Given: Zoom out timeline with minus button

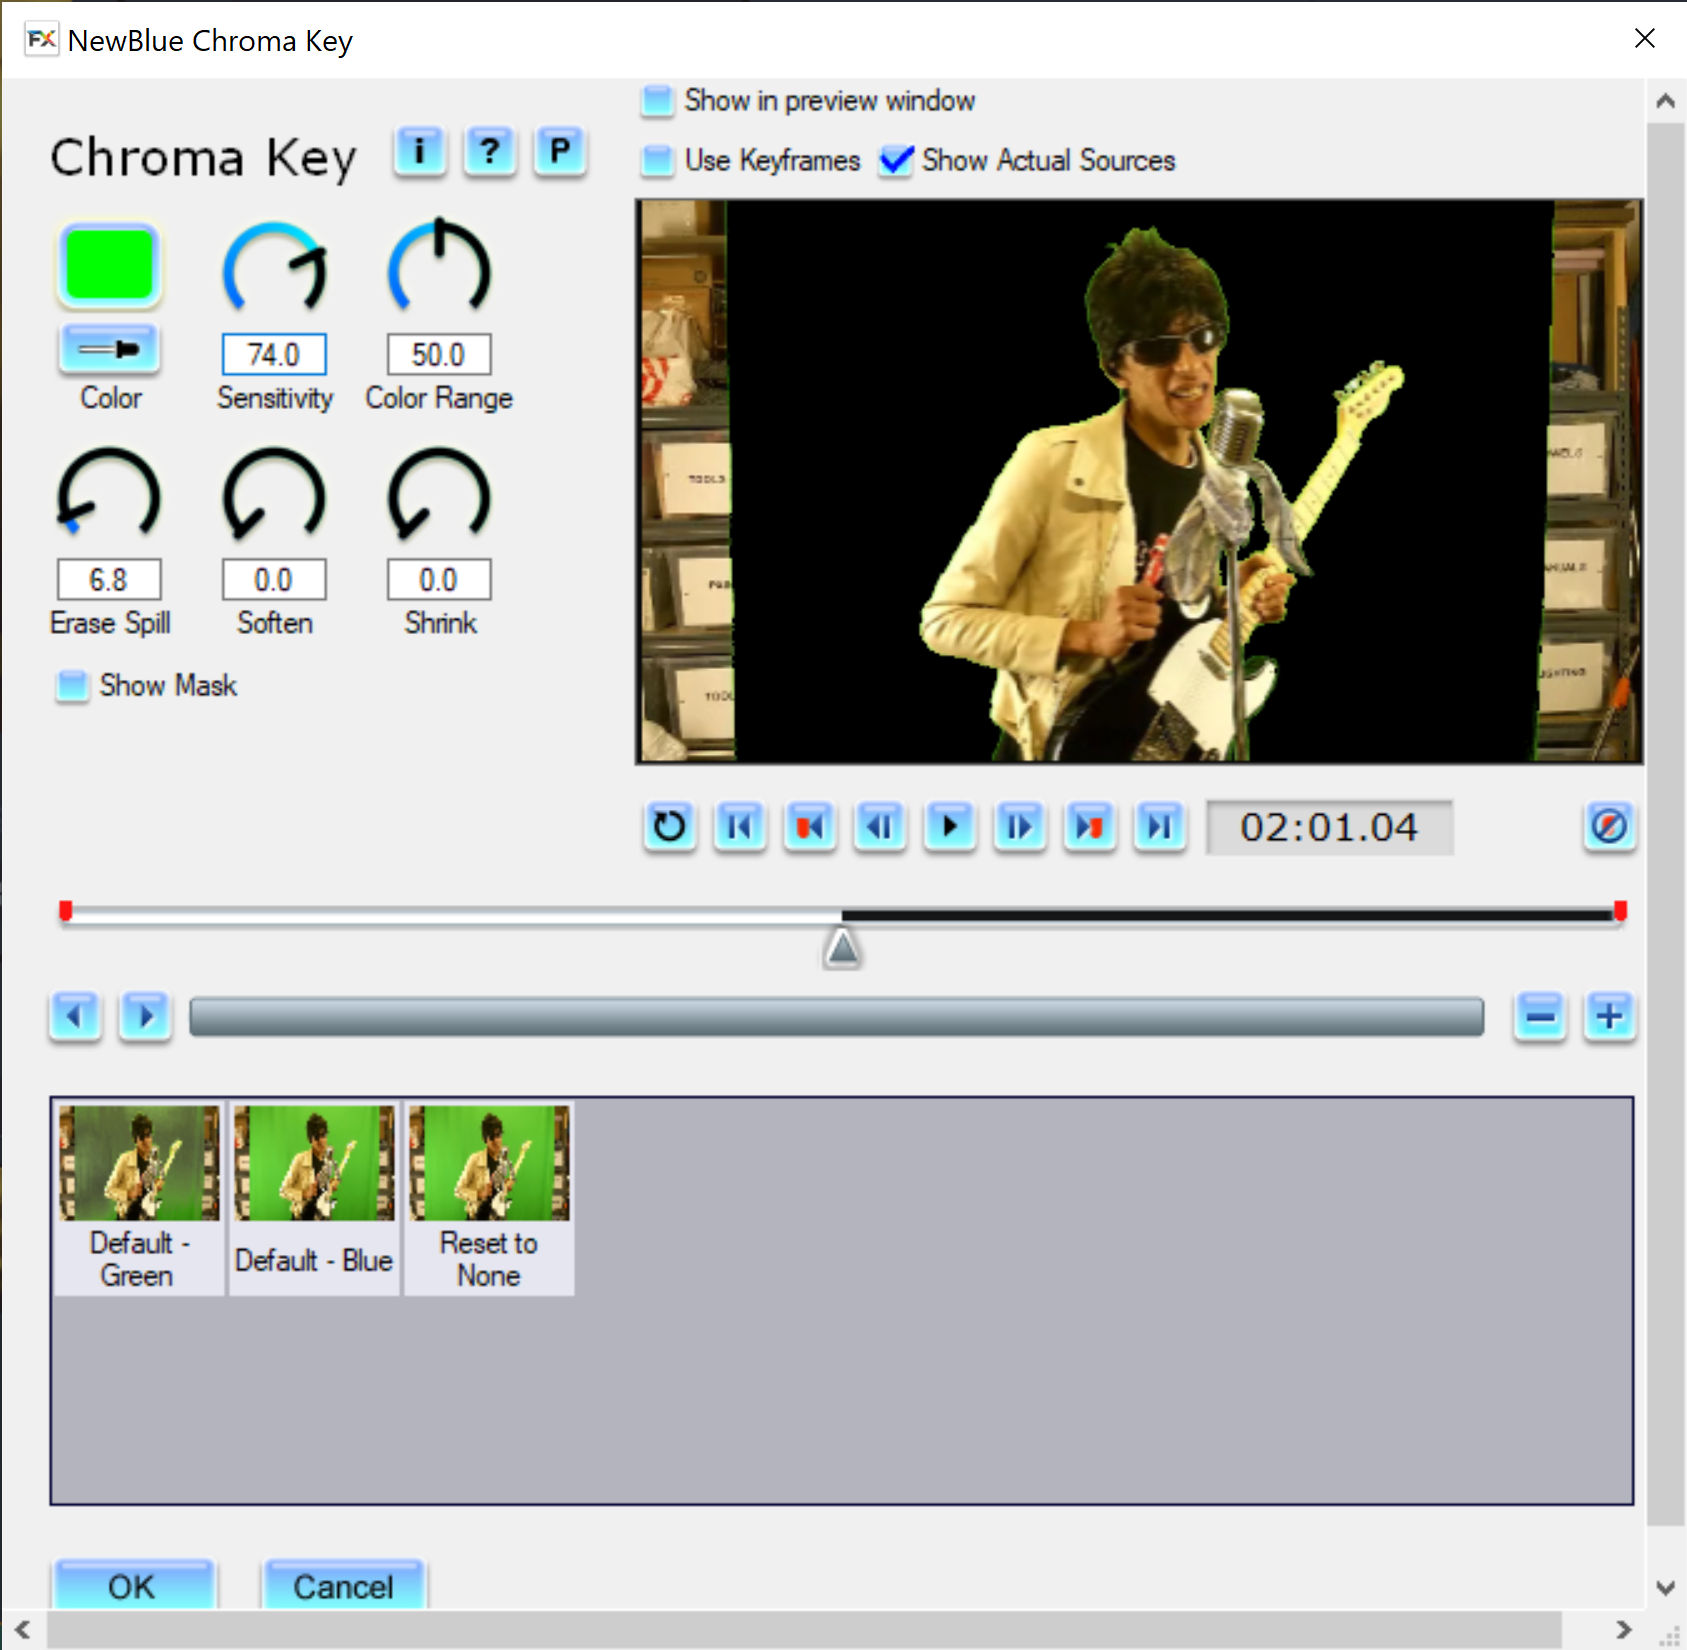Looking at the screenshot, I should [x=1540, y=1017].
